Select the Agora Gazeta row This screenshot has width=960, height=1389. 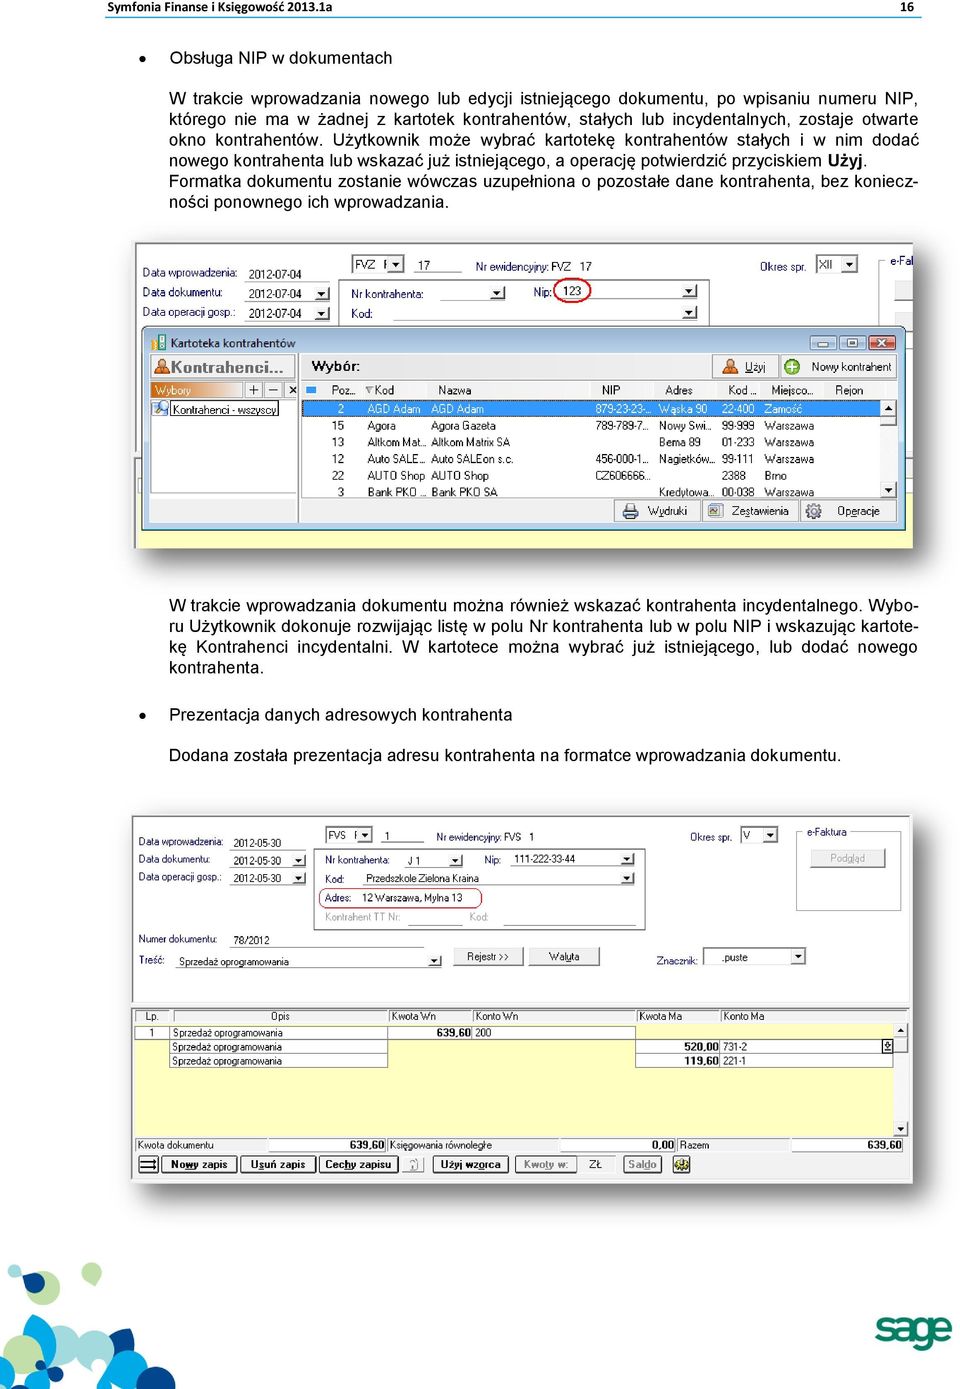click(x=590, y=425)
